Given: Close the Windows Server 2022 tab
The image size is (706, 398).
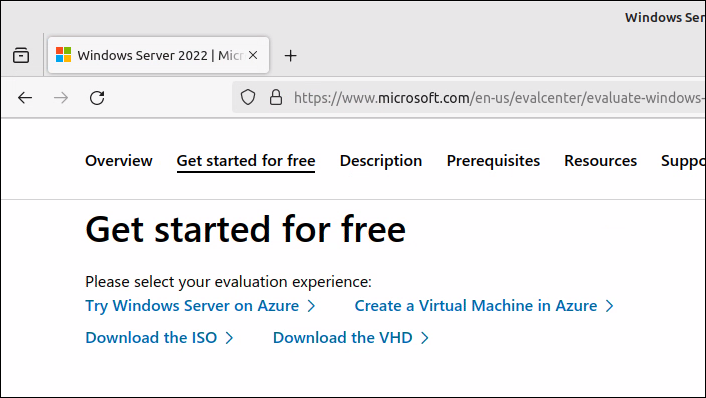Looking at the screenshot, I should click(253, 55).
